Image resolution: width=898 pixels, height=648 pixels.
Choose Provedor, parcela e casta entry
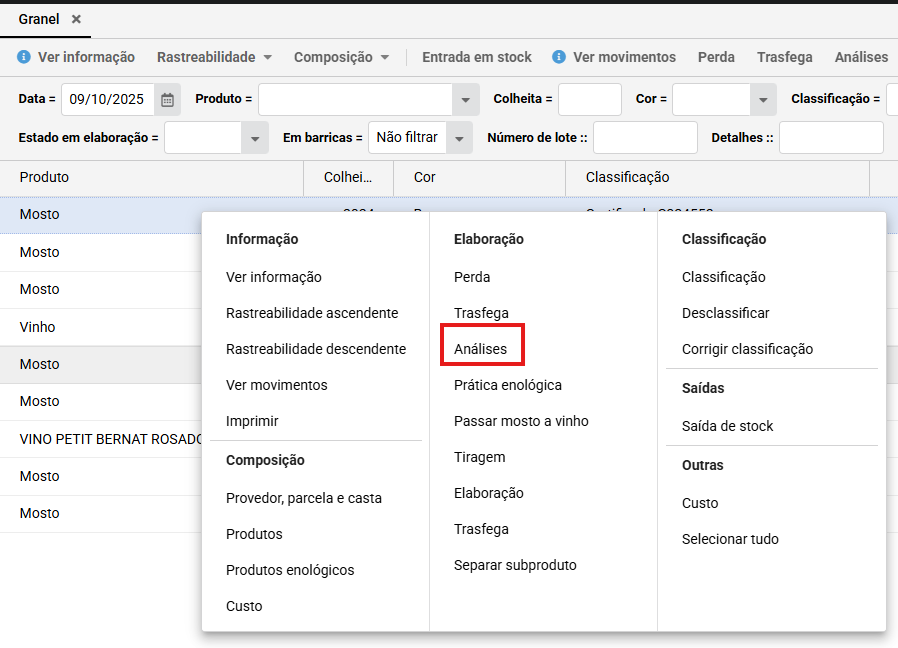304,498
